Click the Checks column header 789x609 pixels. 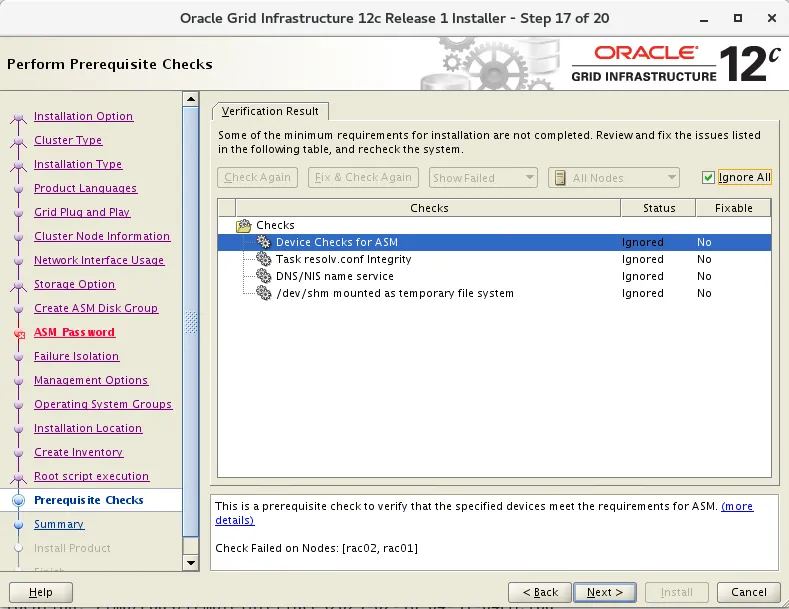[x=428, y=208]
